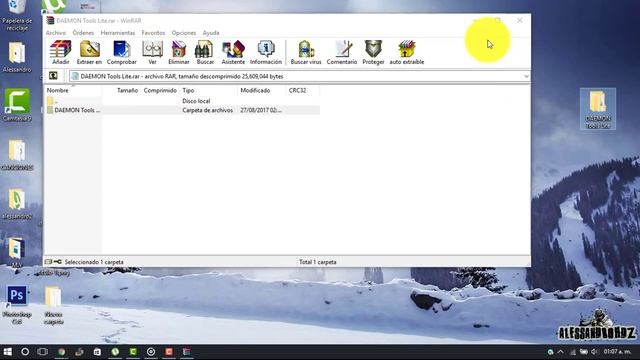Select the MV desktop icon
This screenshot has width=640, height=360.
click(x=17, y=253)
